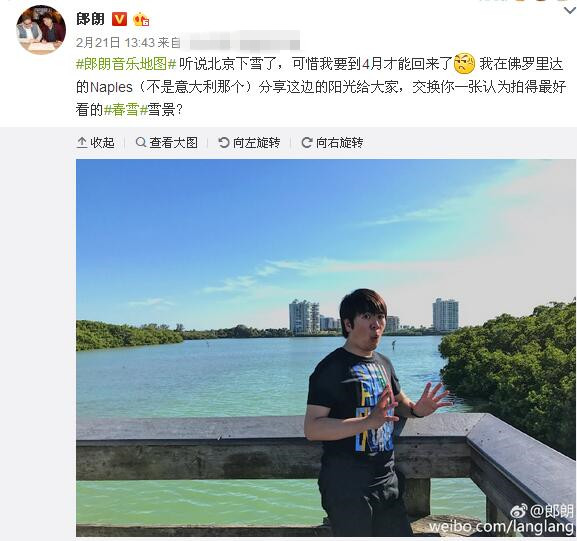This screenshot has height=541, width=577.
Task: Open the #春雪# hashtag link
Action: click(125, 110)
